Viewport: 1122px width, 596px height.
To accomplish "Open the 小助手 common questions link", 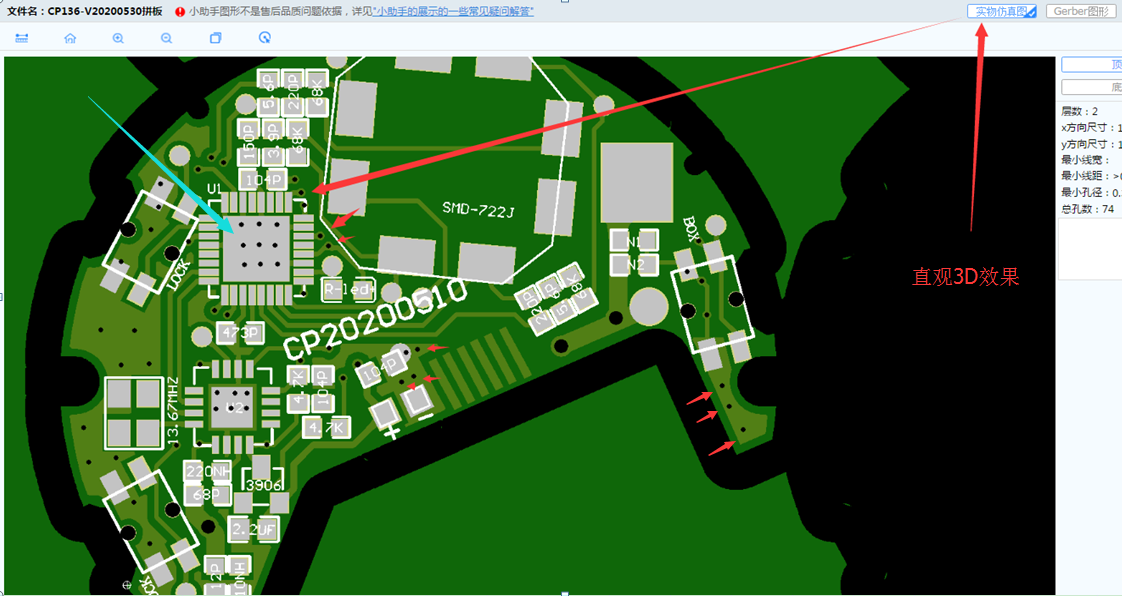I will (x=452, y=11).
